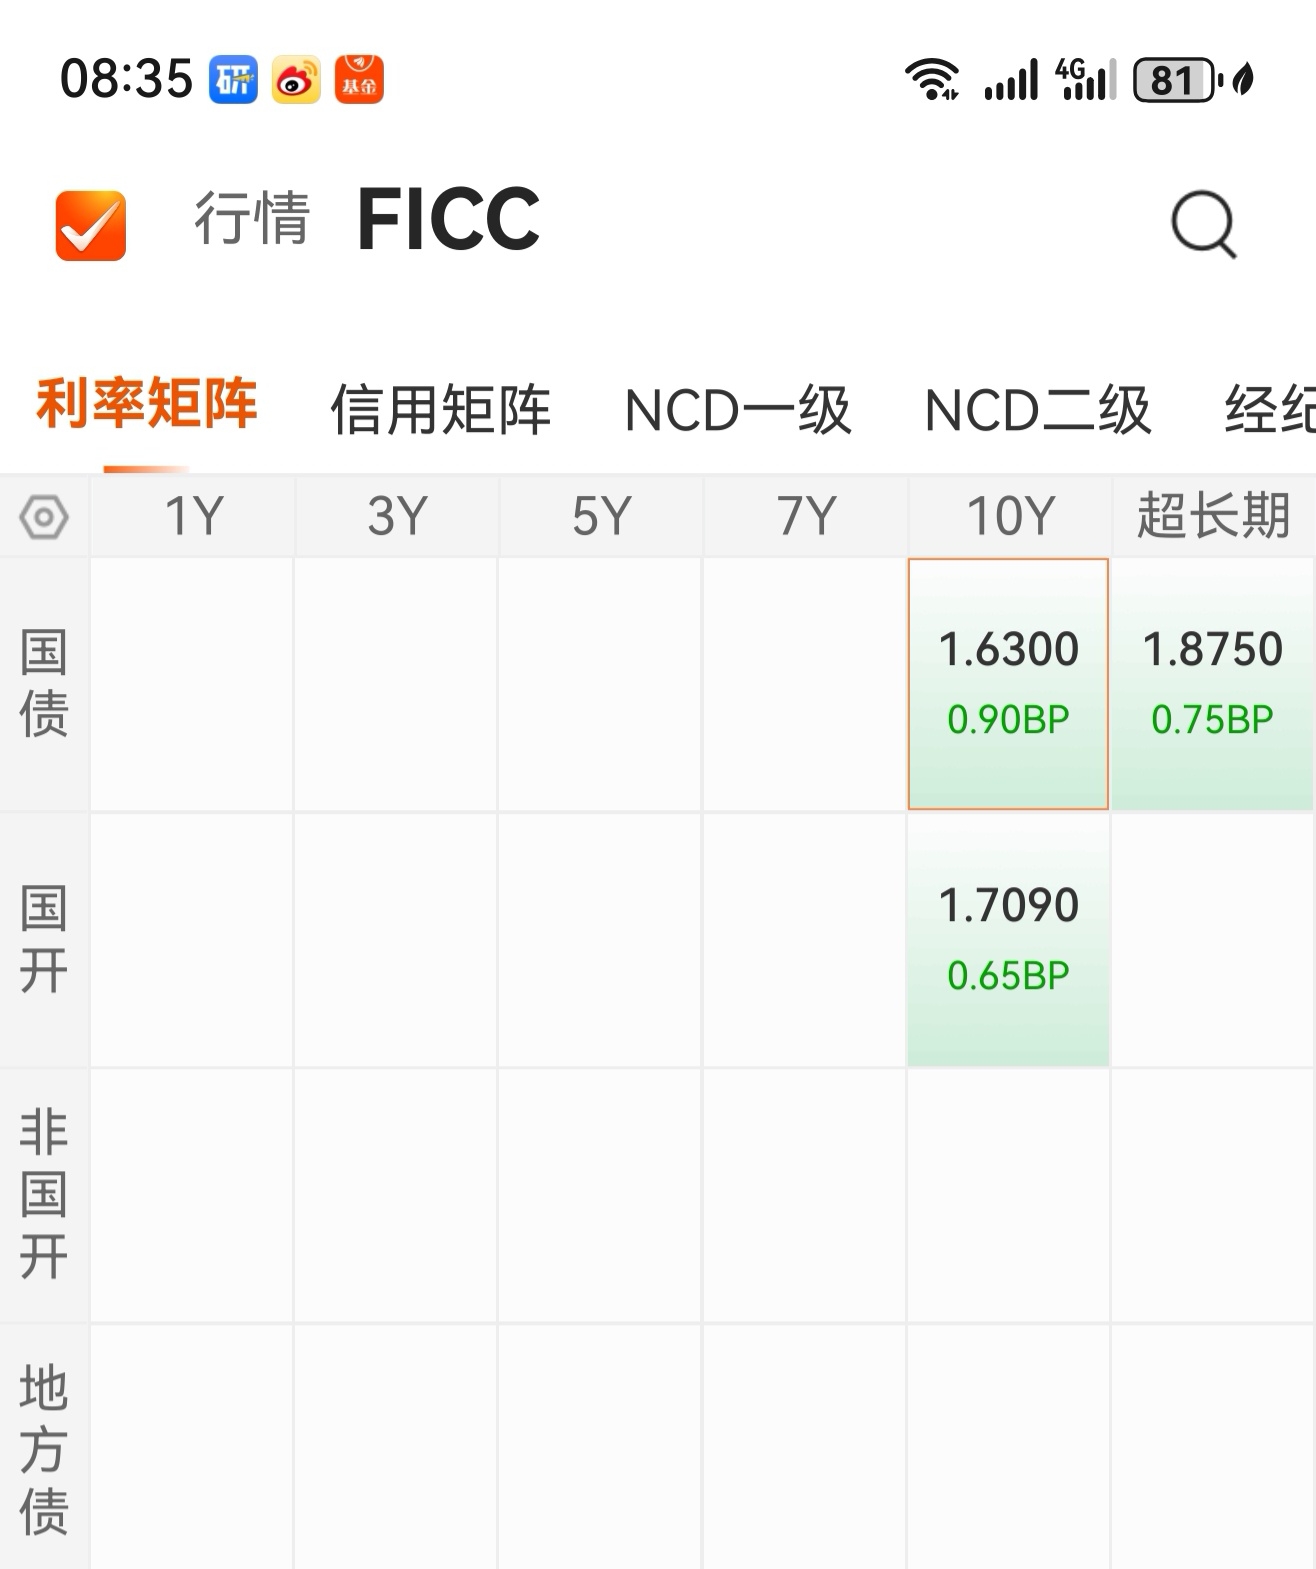Tap the Weibo notification icon
This screenshot has height=1569, width=1316.
pyautogui.click(x=296, y=80)
